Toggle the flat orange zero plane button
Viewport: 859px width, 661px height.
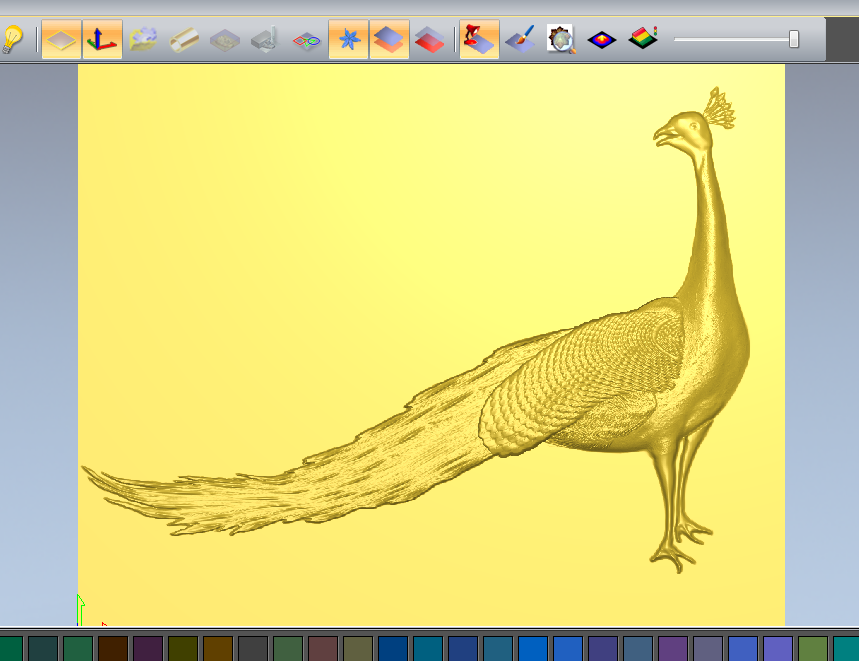click(62, 40)
